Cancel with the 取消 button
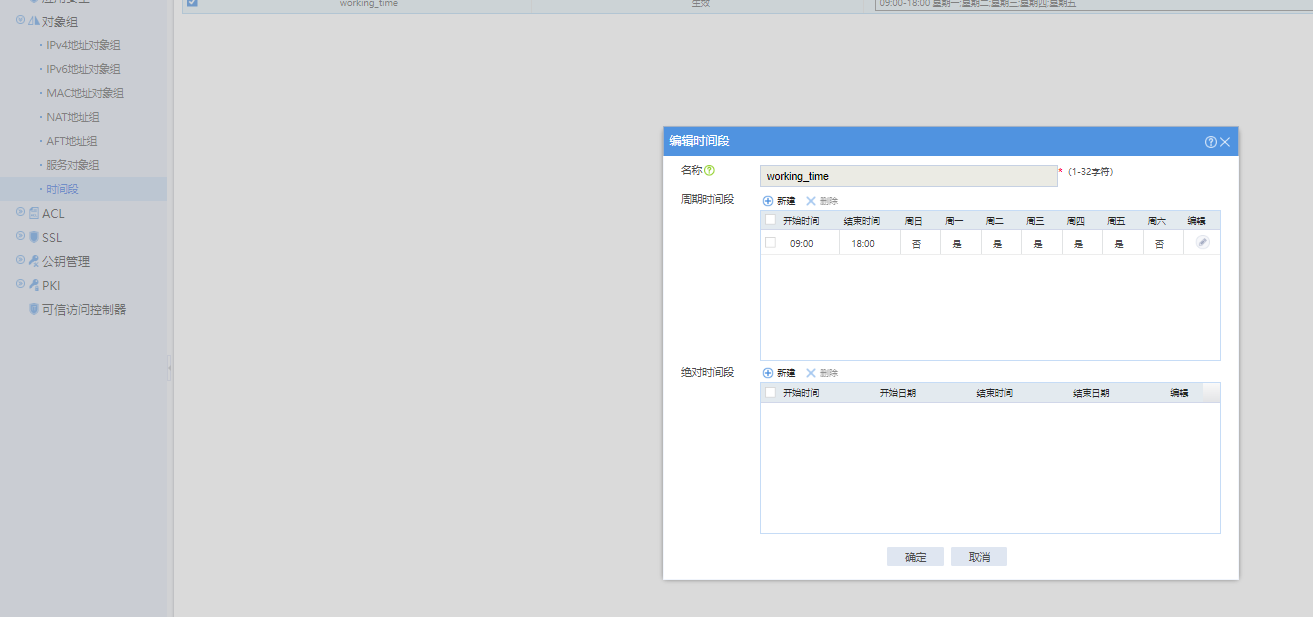The height and width of the screenshot is (617, 1313). pos(979,557)
